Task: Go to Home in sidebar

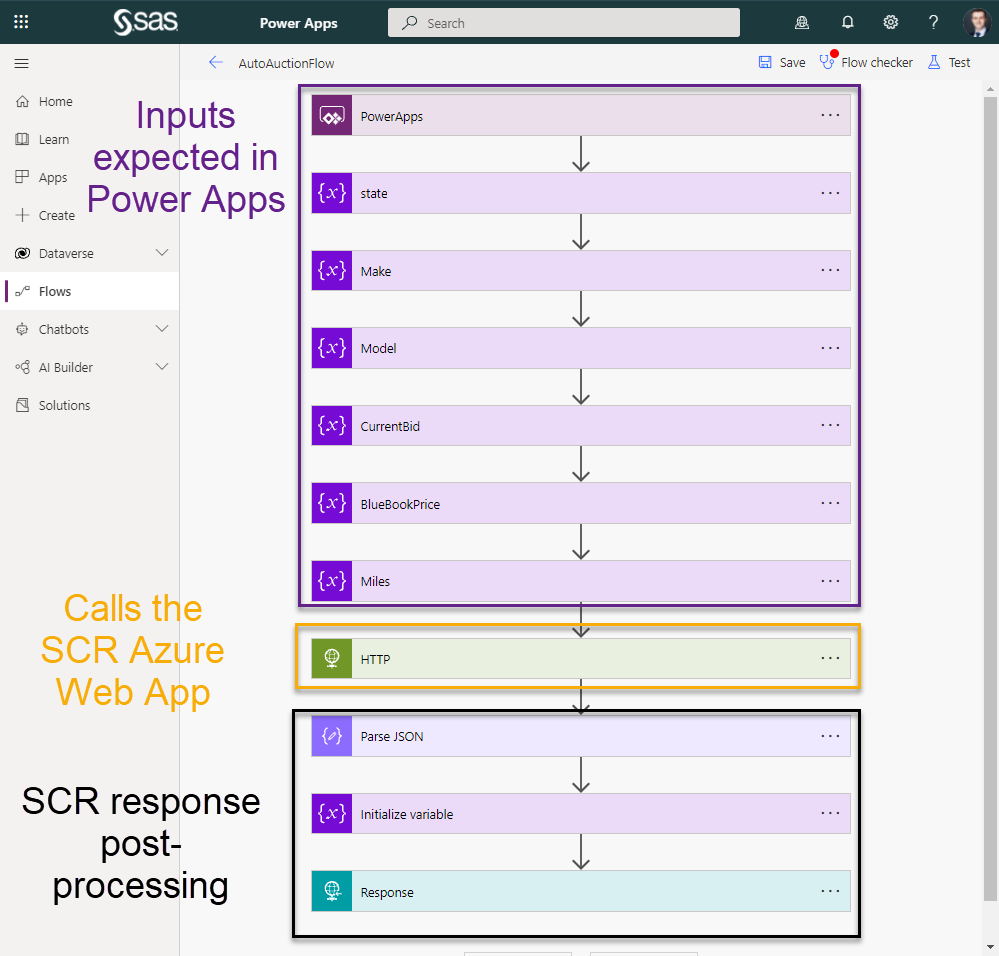Action: click(x=90, y=101)
